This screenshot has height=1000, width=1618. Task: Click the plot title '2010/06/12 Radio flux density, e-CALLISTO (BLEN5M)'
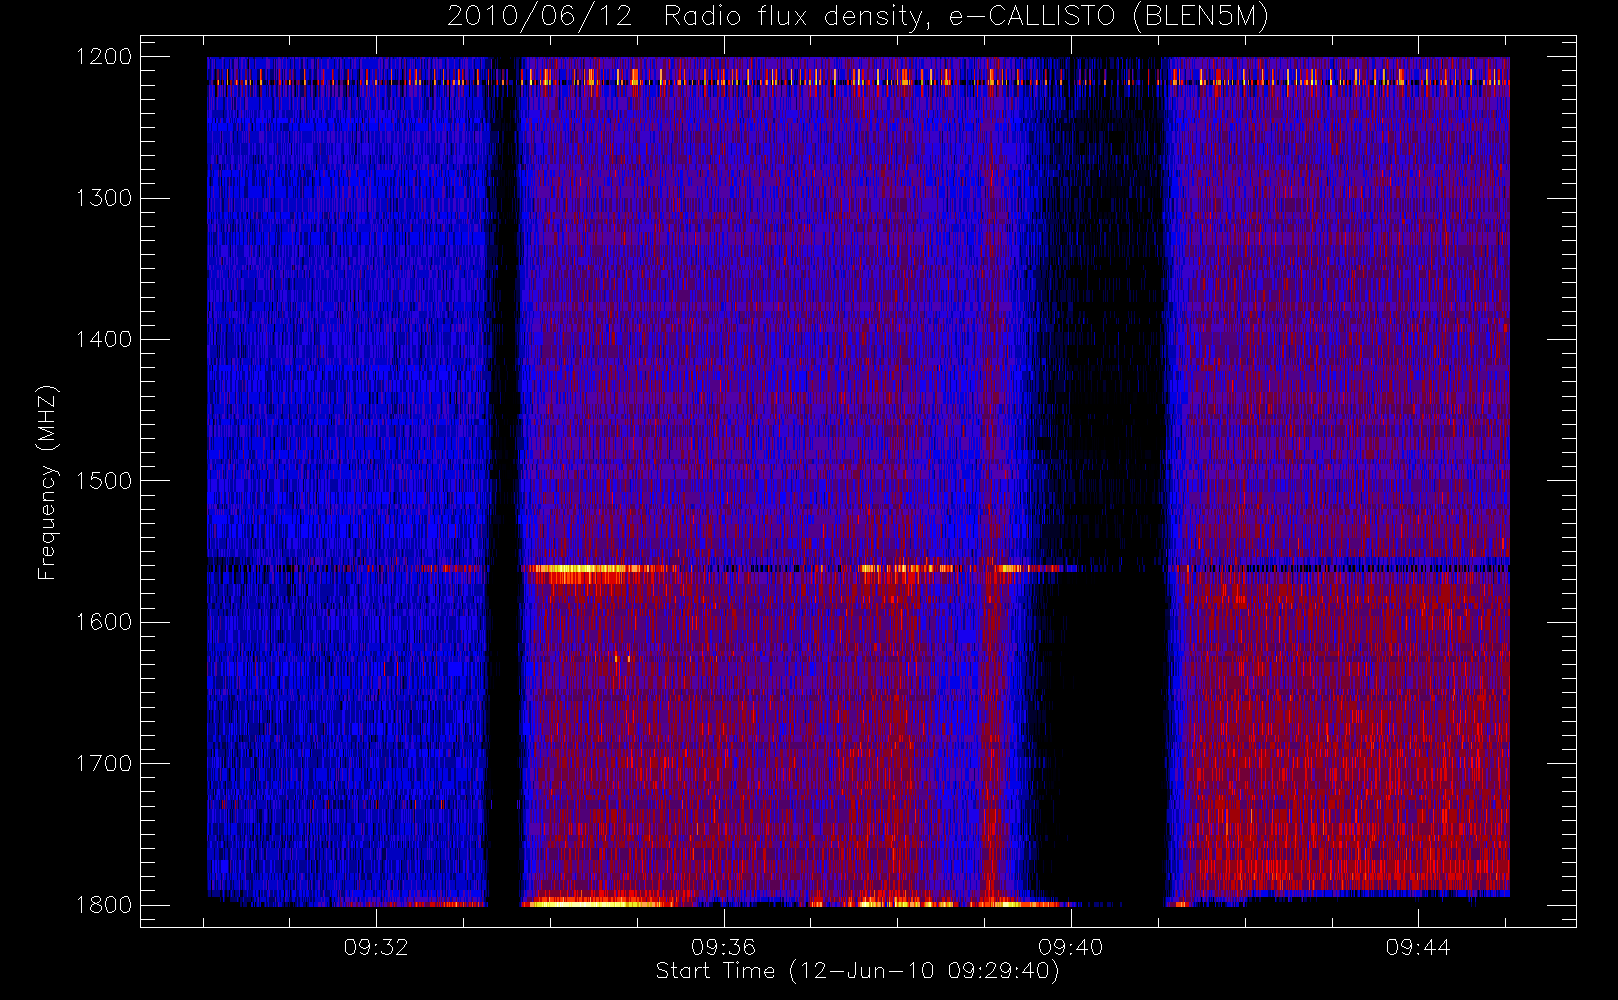(x=858, y=17)
